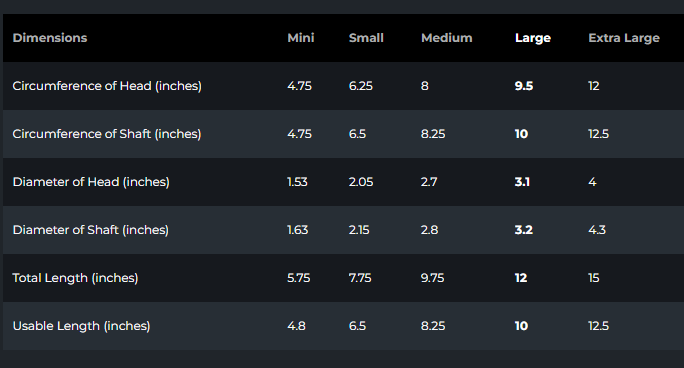684x368 pixels.
Task: Select the Extra Large column header
Action: coord(624,38)
